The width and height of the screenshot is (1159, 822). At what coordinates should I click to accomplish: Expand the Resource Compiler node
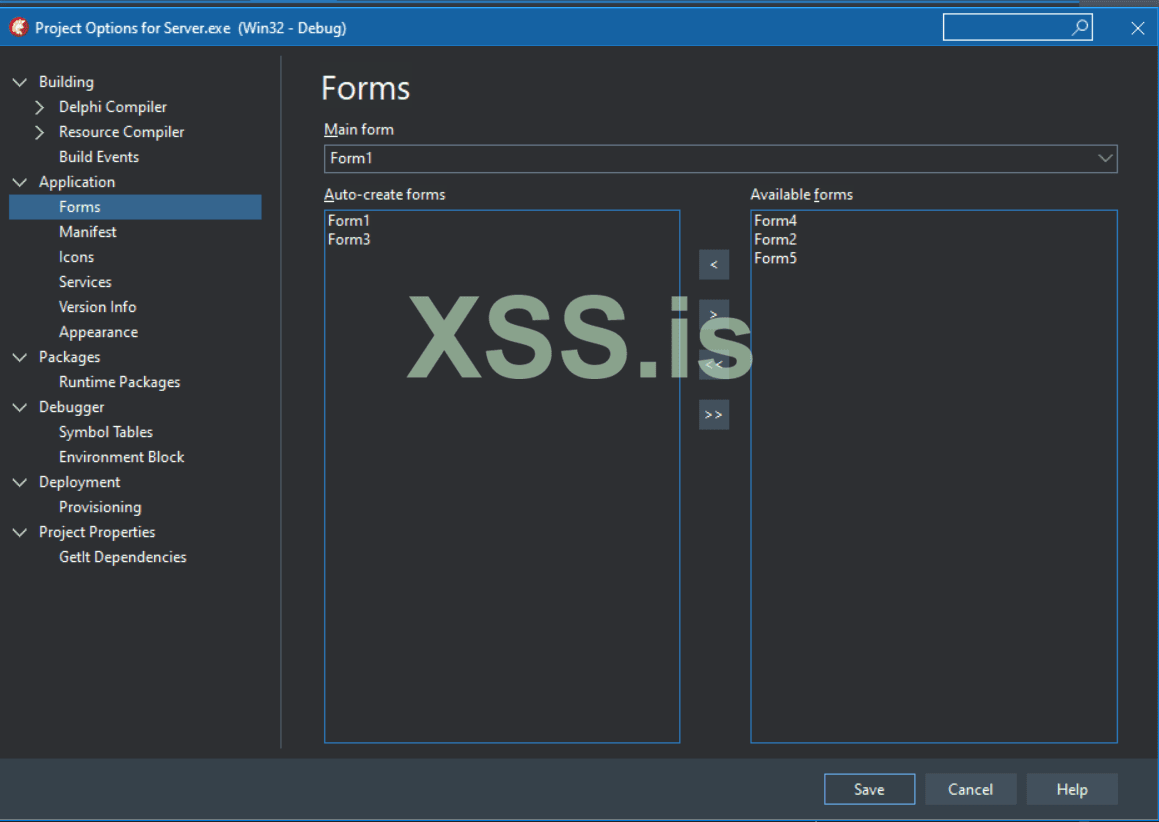40,132
